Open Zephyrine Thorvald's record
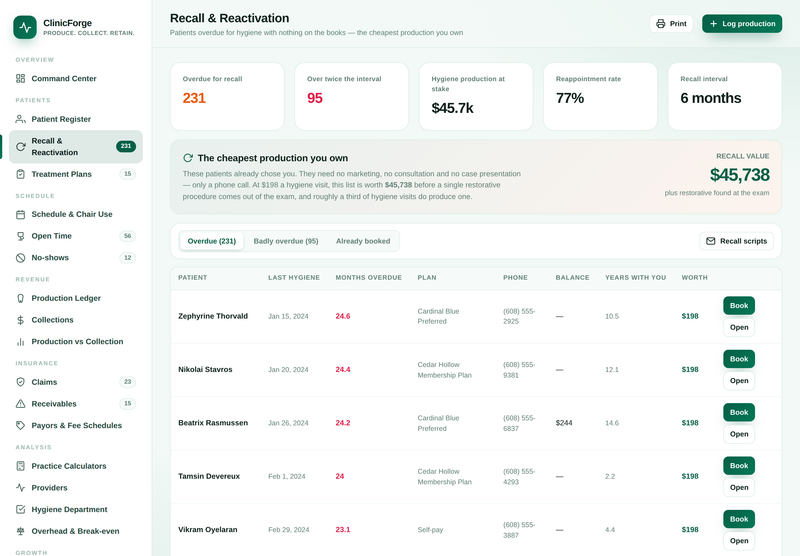 click(x=739, y=327)
